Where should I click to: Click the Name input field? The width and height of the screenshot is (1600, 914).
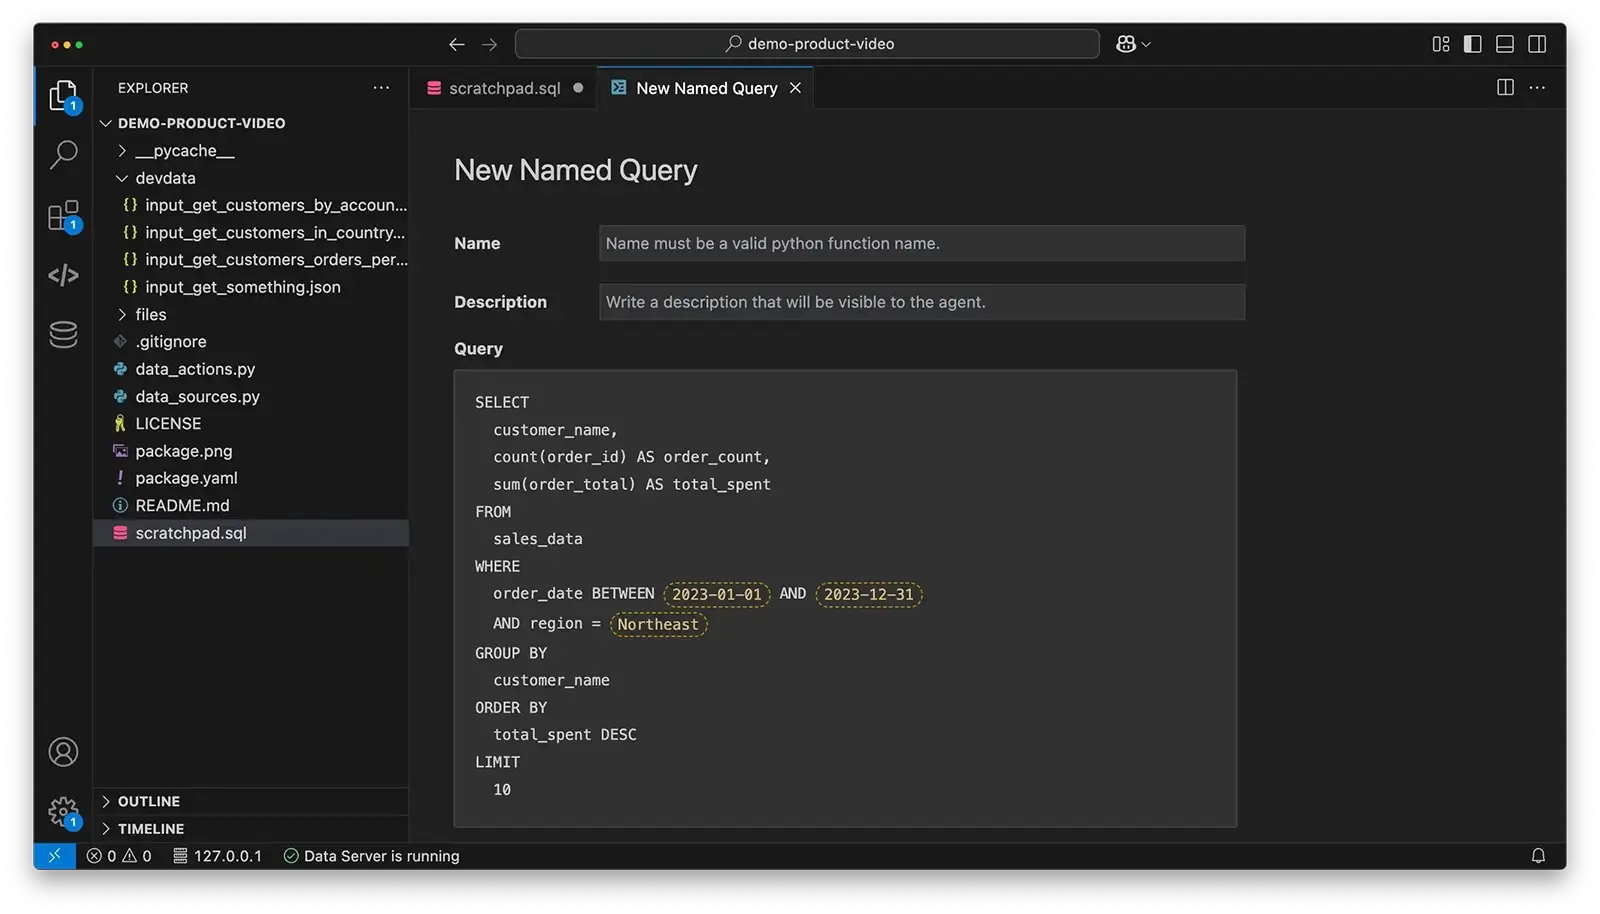[x=920, y=243]
